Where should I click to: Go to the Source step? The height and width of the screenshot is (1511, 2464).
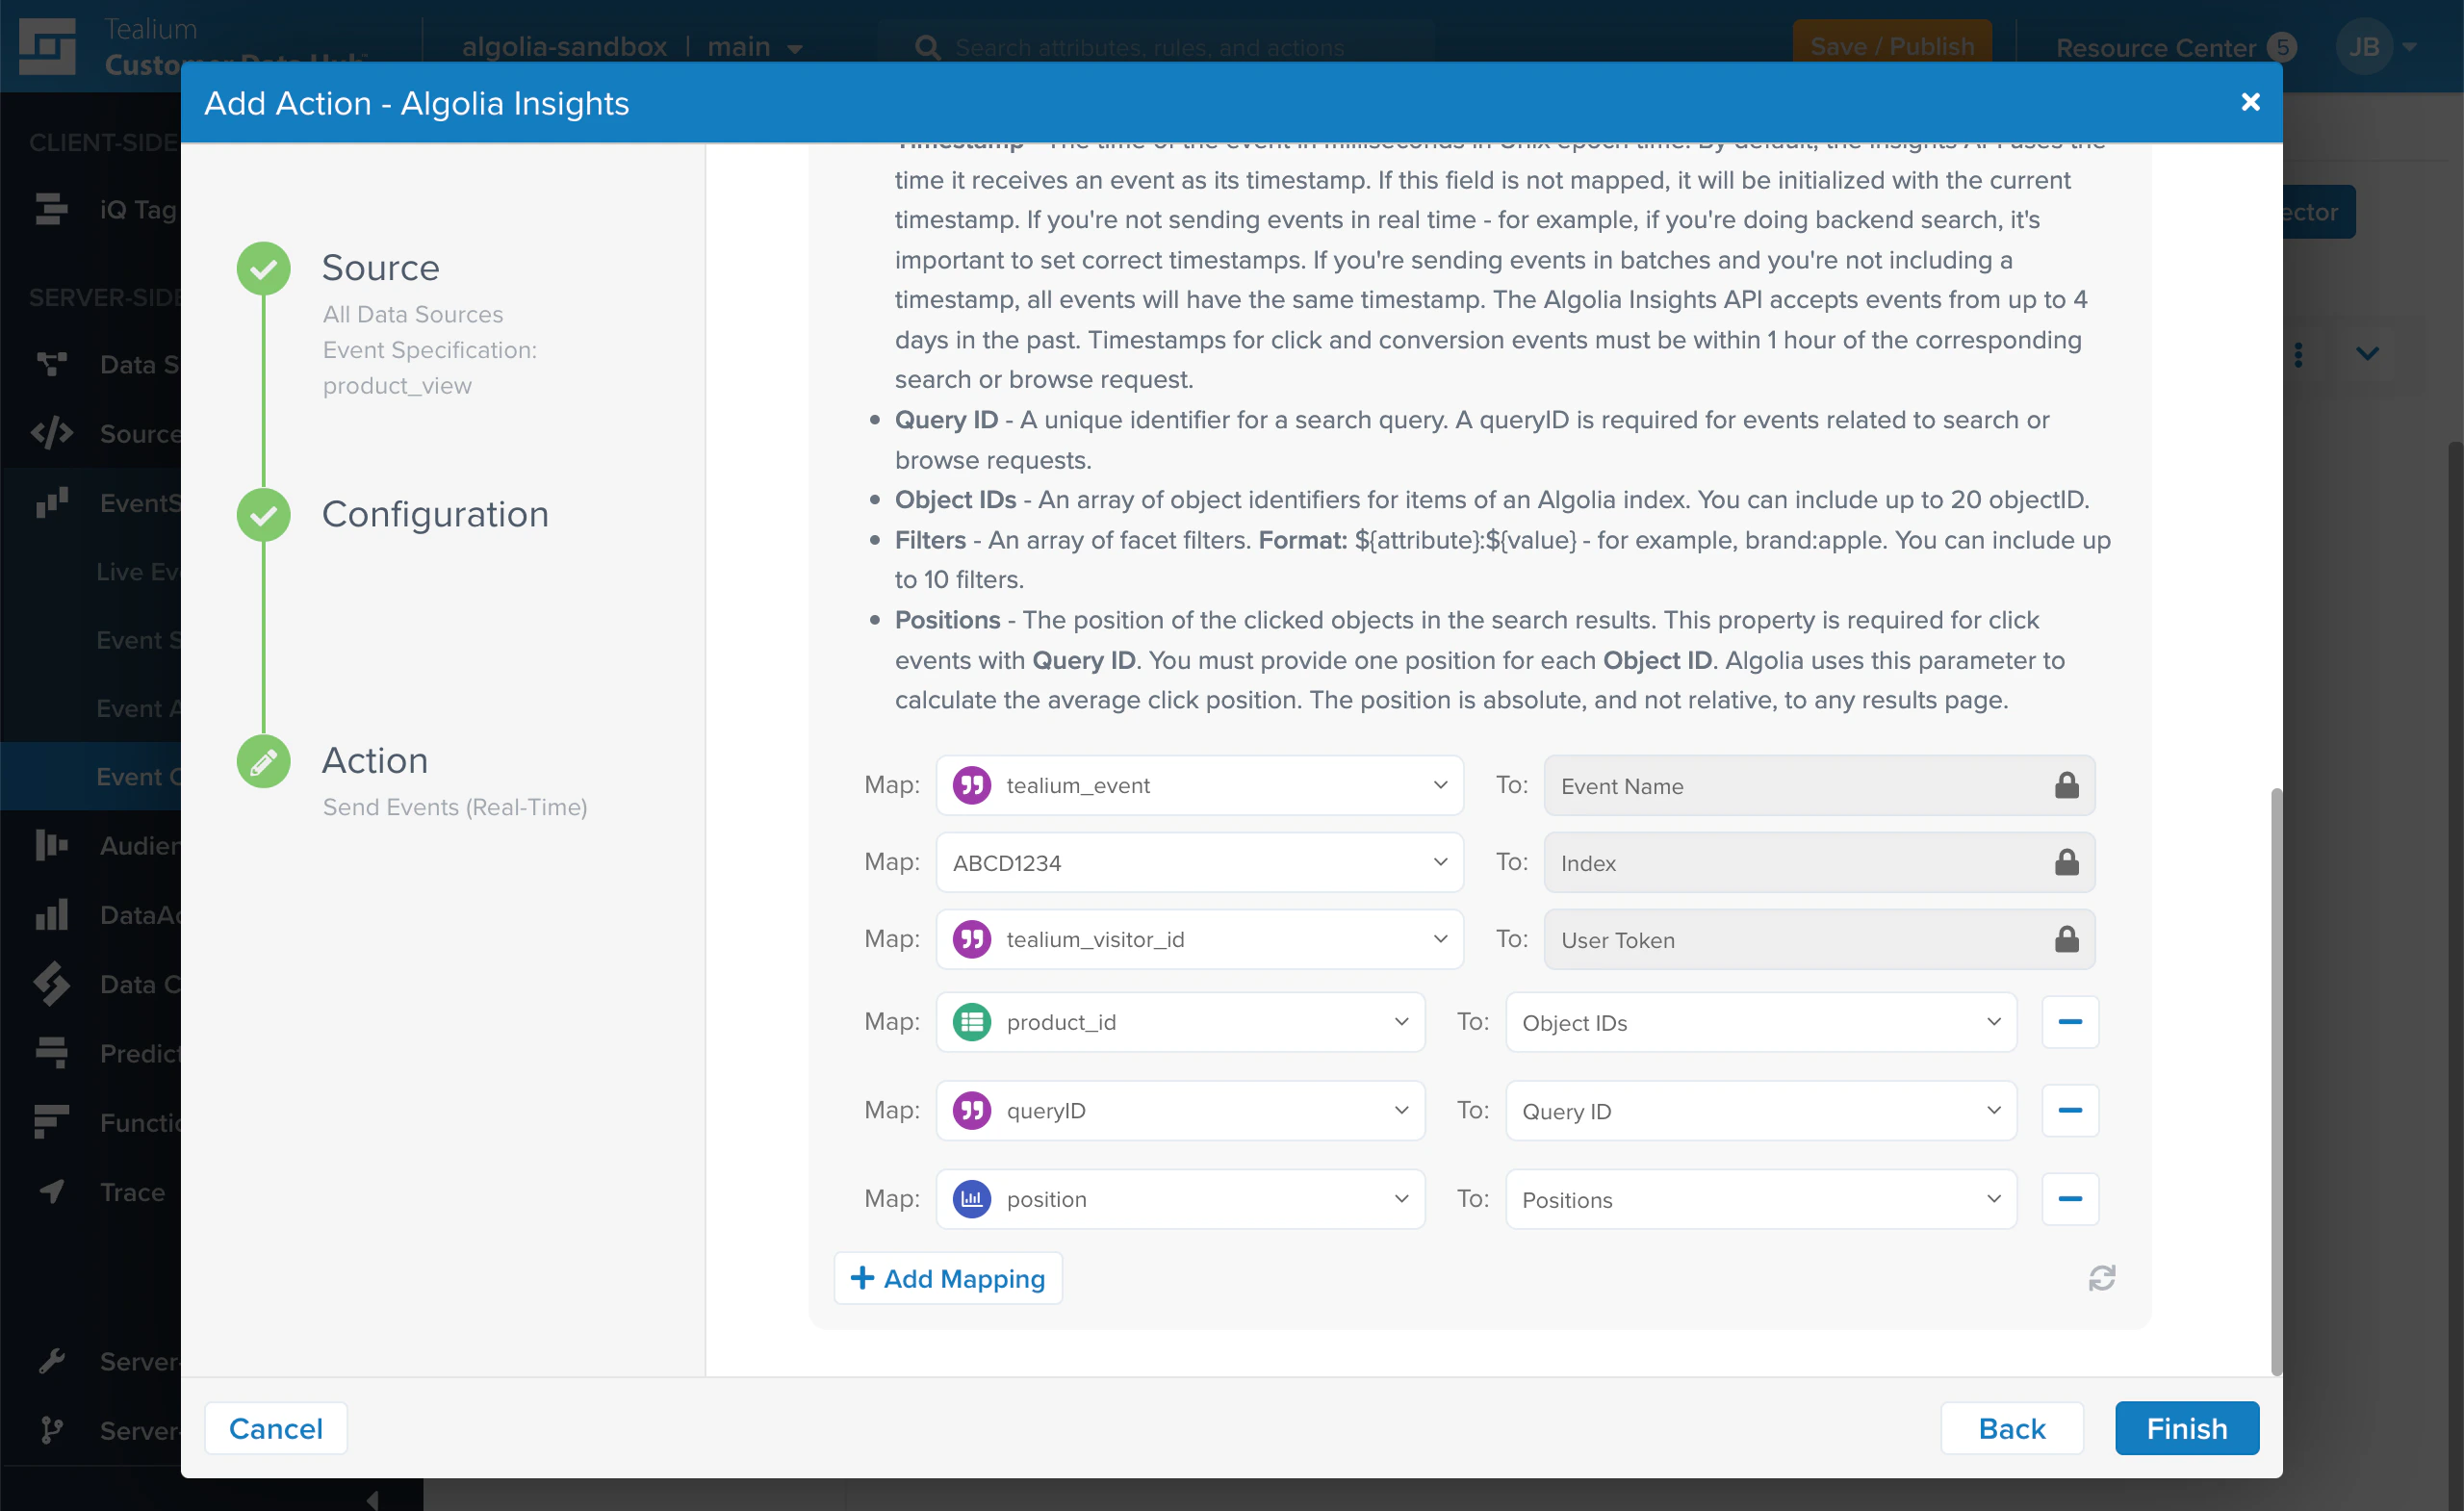point(380,268)
